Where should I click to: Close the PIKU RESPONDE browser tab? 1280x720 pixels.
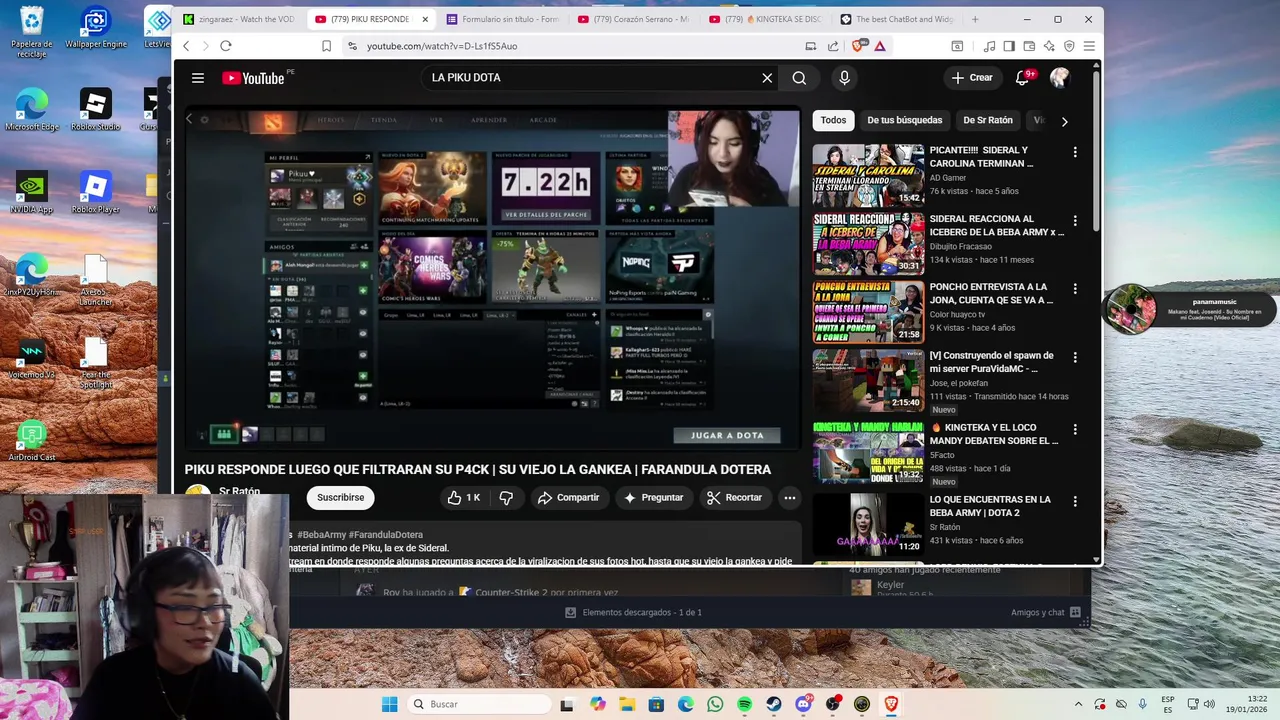tap(425, 19)
